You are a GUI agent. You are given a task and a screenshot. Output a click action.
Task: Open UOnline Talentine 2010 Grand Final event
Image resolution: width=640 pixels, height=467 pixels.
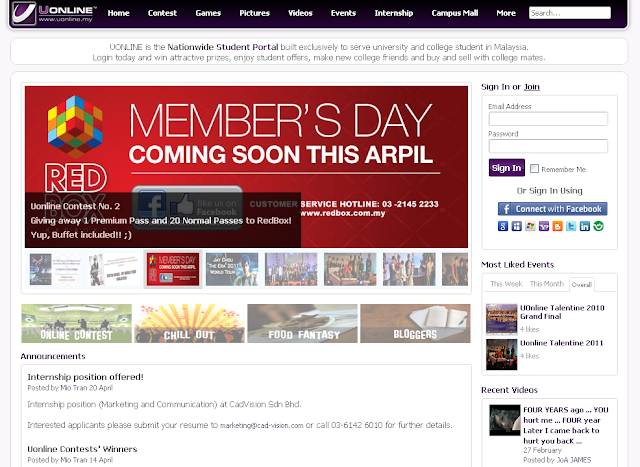pyautogui.click(x=562, y=312)
